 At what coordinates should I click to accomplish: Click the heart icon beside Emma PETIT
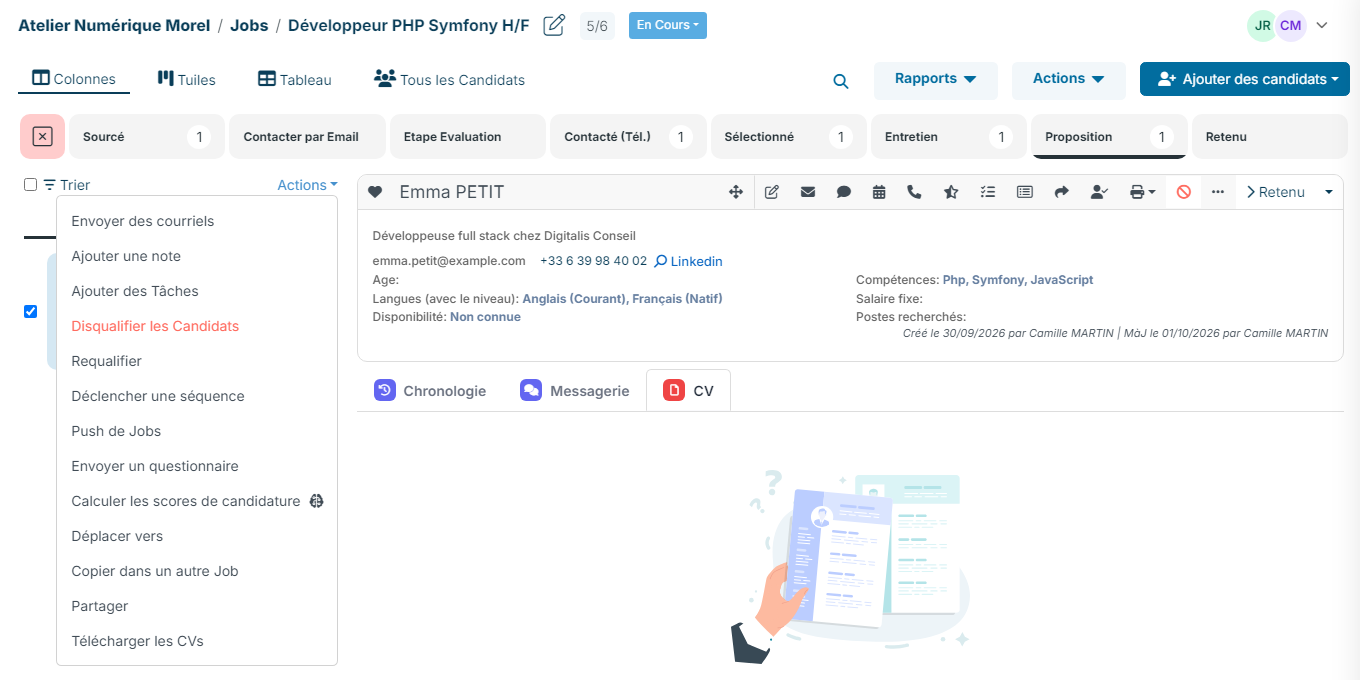pyautogui.click(x=375, y=192)
